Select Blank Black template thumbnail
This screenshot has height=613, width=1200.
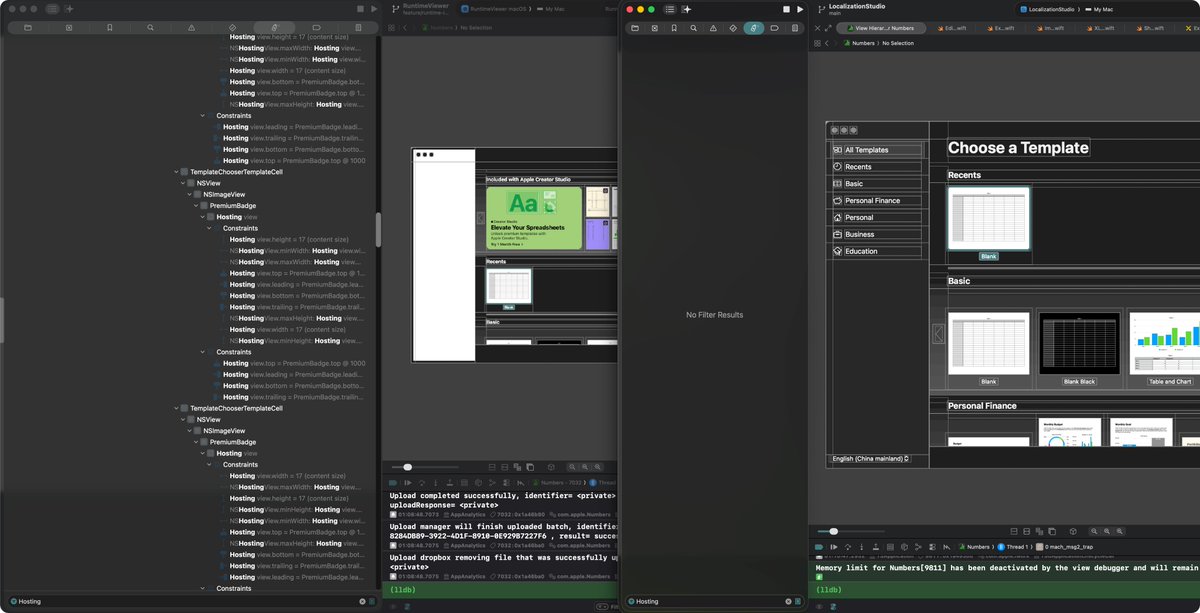click(x=1079, y=343)
